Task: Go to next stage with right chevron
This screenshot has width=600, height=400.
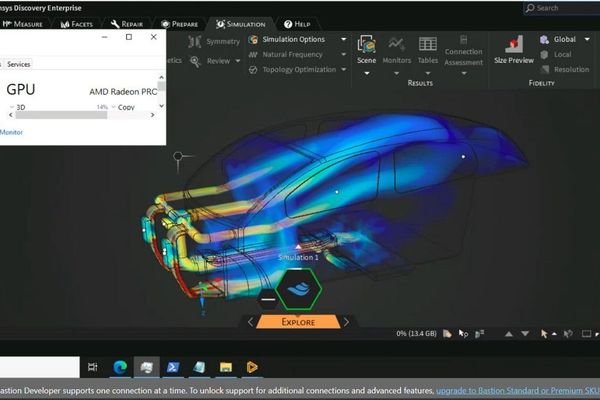Action: 346,322
